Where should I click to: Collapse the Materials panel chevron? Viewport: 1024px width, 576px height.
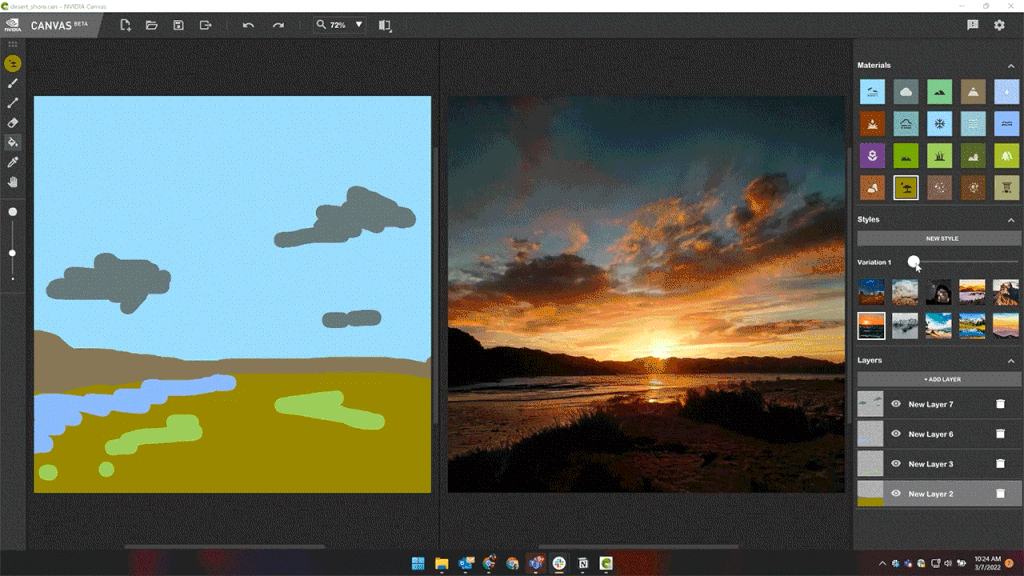1011,65
